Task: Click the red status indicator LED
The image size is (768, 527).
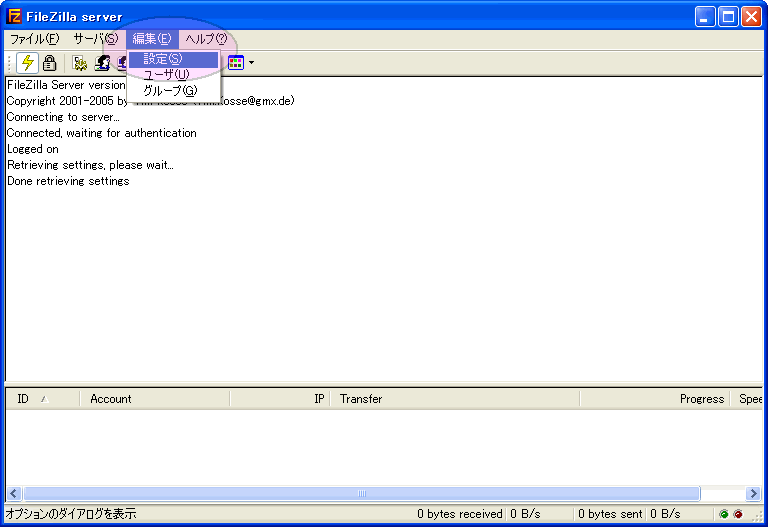Action: pos(738,514)
